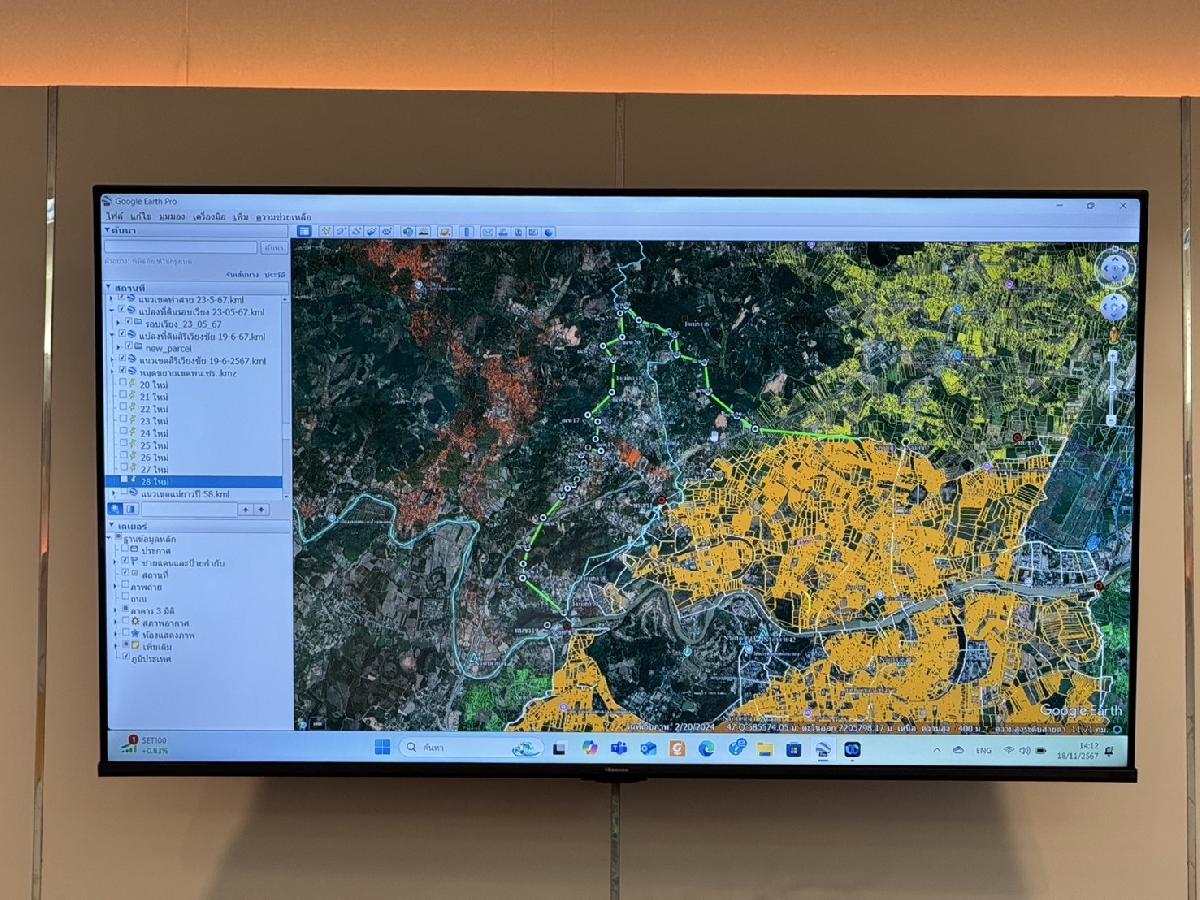The image size is (1200, 900).
Task: Click the Pegman street view icon
Action: (x=1113, y=336)
